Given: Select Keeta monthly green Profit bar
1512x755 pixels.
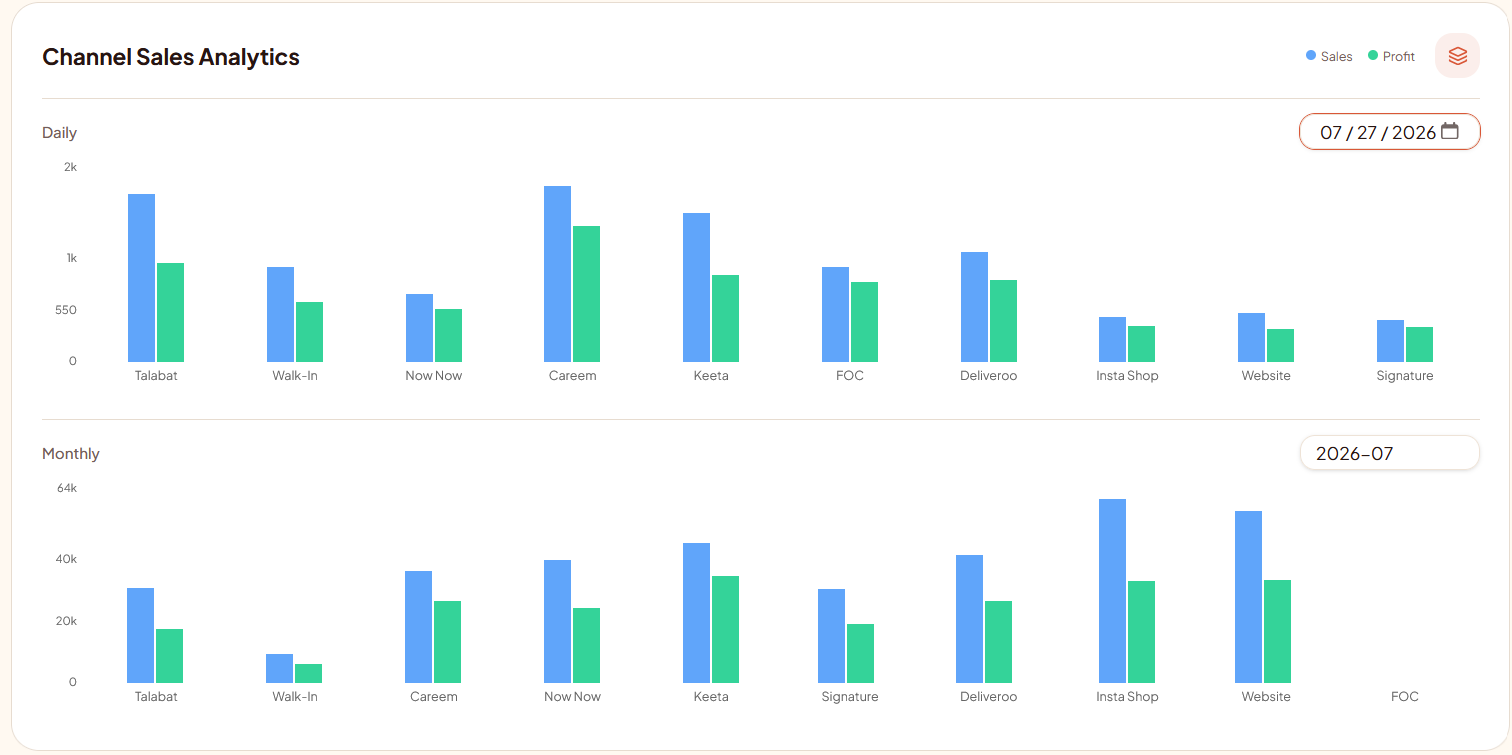Looking at the screenshot, I should pos(725,630).
